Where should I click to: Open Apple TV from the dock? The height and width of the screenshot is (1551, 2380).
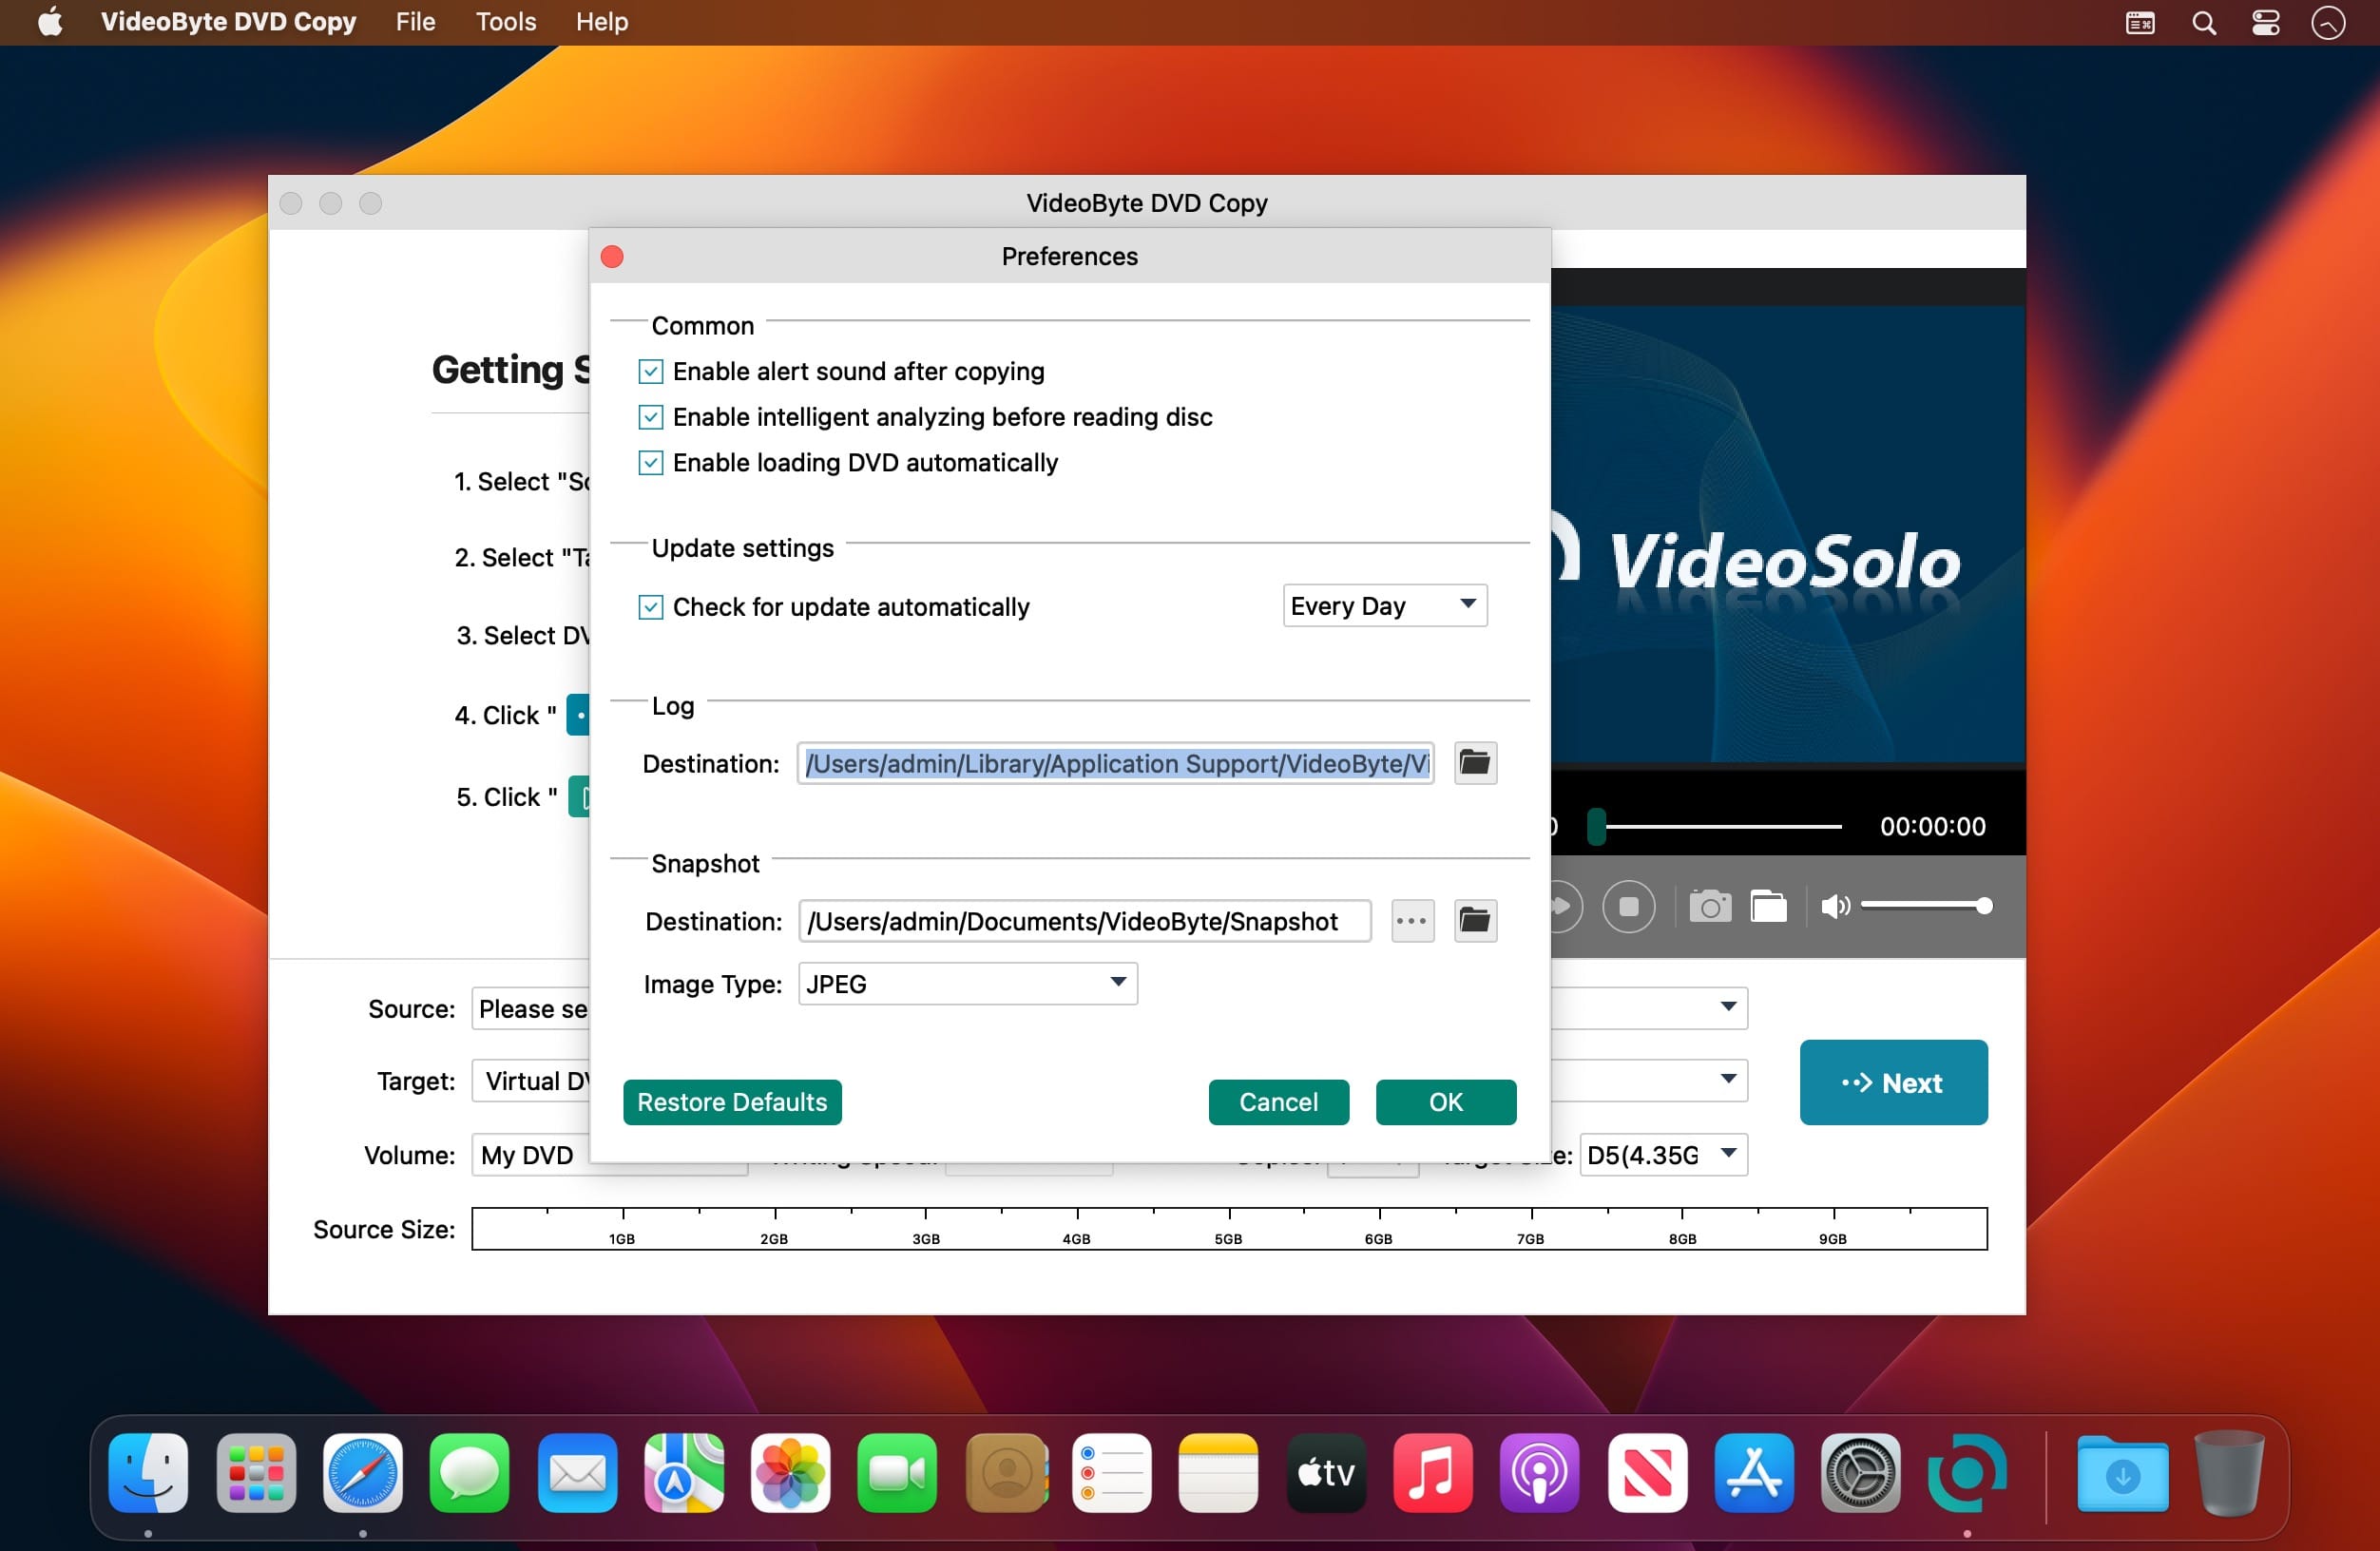click(1326, 1472)
